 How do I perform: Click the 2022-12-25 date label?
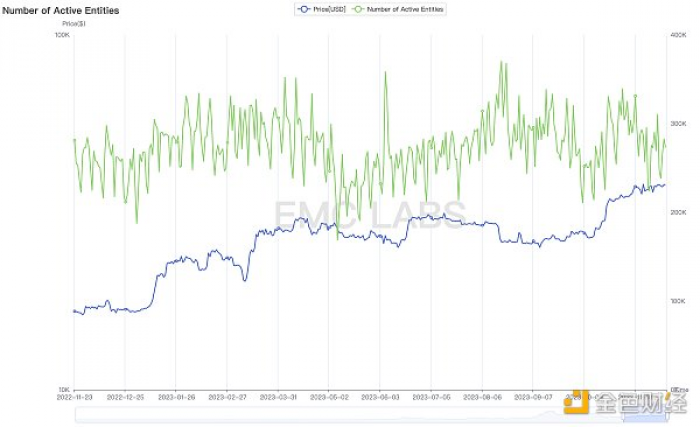click(125, 397)
